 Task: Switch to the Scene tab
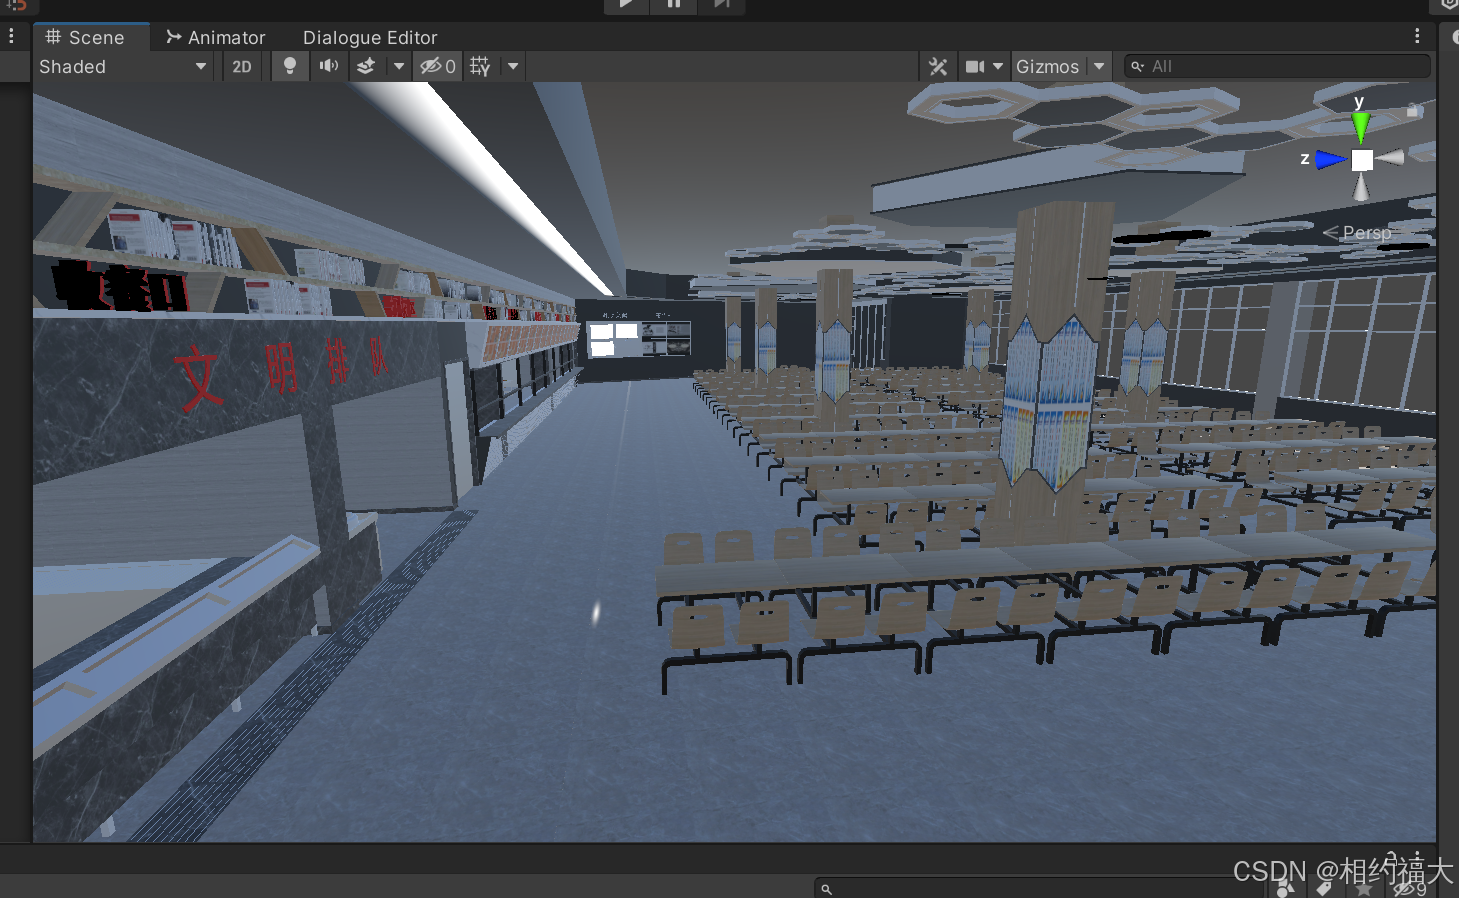(85, 37)
